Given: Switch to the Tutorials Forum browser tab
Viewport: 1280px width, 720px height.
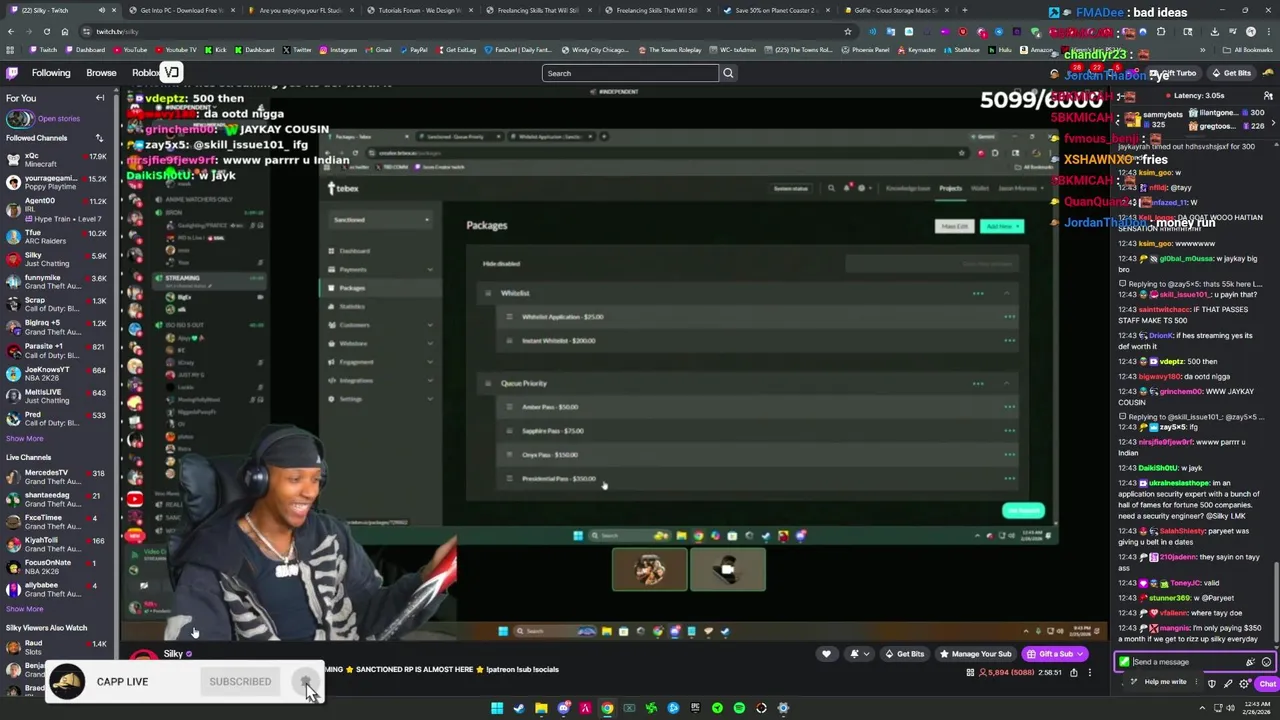Looking at the screenshot, I should [419, 10].
